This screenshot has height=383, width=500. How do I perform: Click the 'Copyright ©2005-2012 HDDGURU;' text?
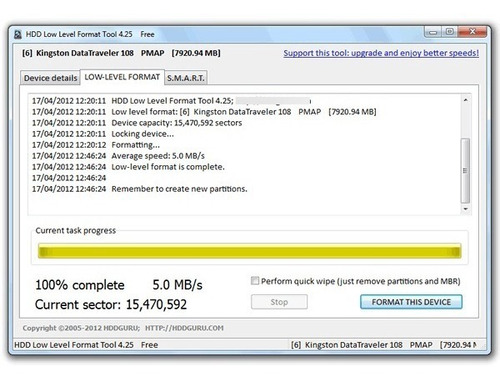(81, 328)
